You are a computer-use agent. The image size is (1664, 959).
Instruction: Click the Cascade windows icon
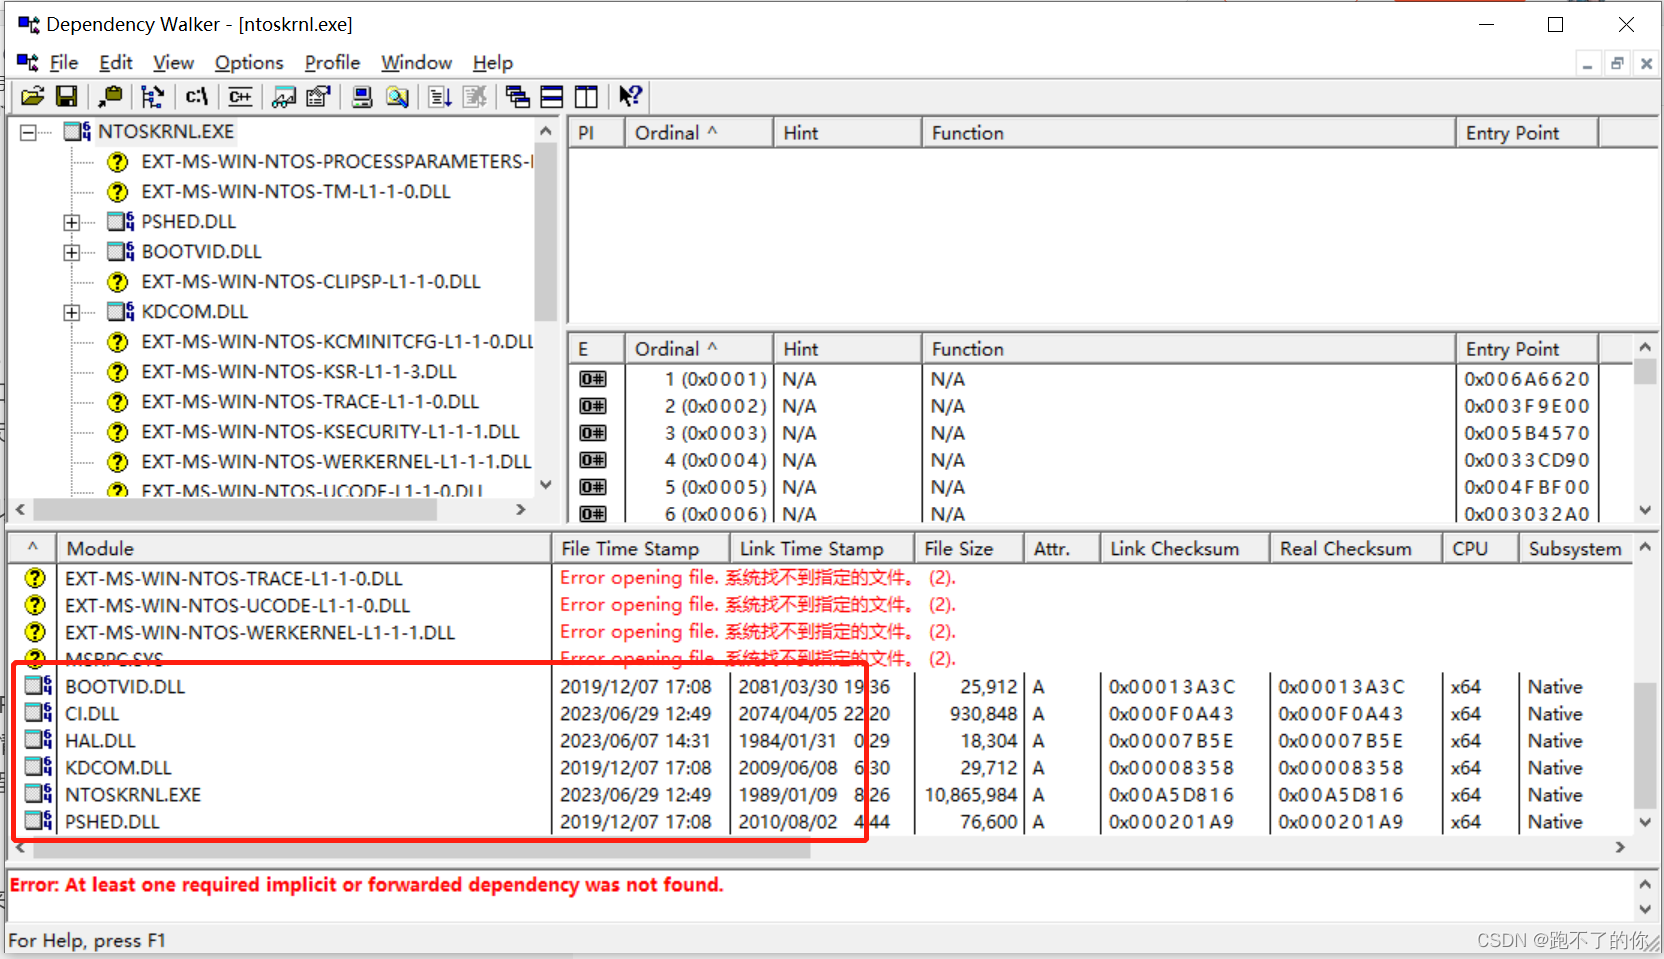[x=517, y=96]
